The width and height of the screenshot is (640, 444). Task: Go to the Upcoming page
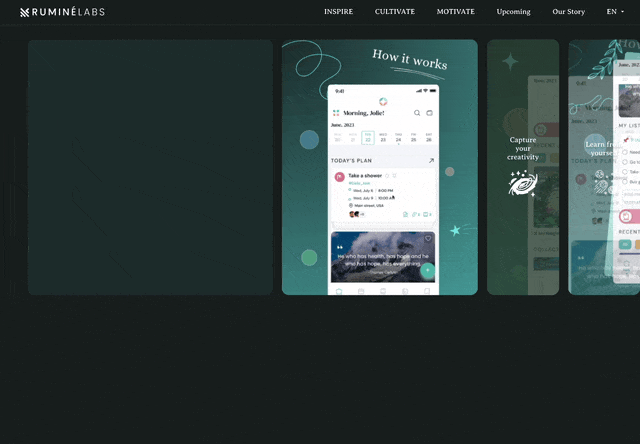513,12
